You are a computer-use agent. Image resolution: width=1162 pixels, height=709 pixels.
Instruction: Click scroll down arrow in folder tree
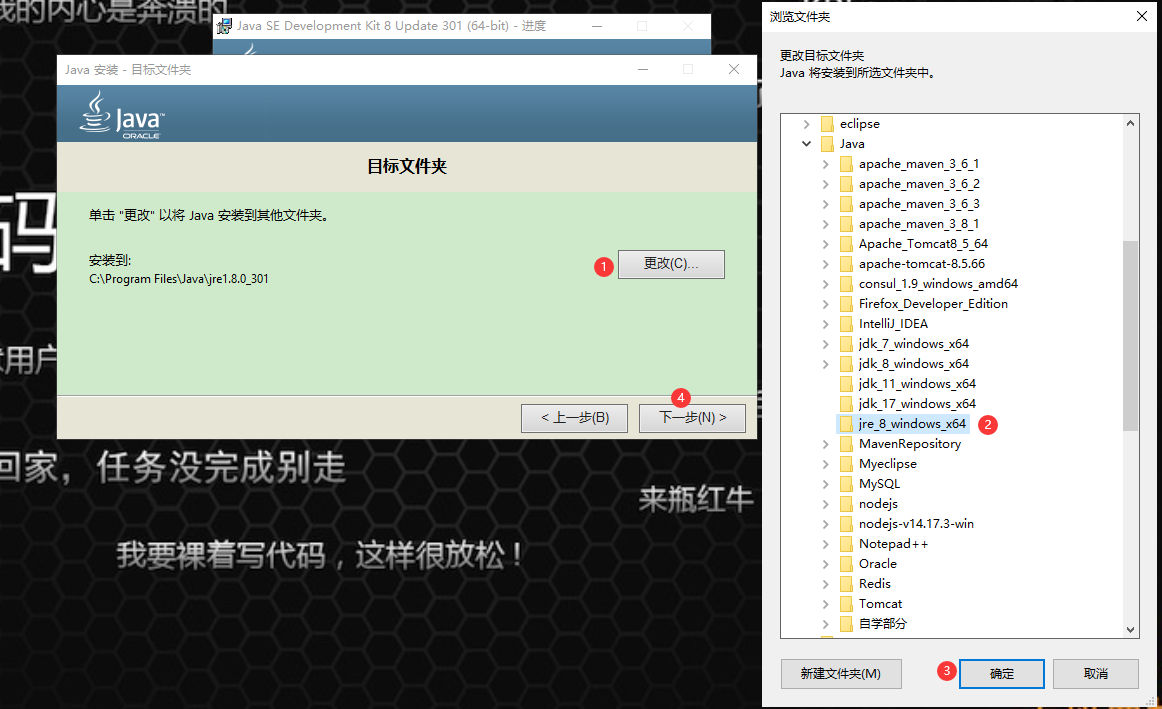tap(1130, 630)
